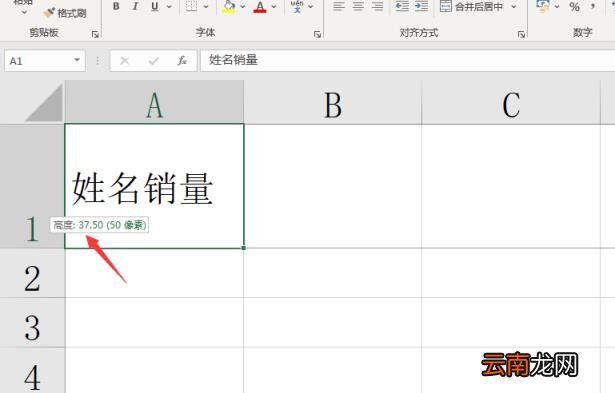Viewport: 615px width, 393px height.
Task: Expand the paste dropdown arrow
Action: 24,12
